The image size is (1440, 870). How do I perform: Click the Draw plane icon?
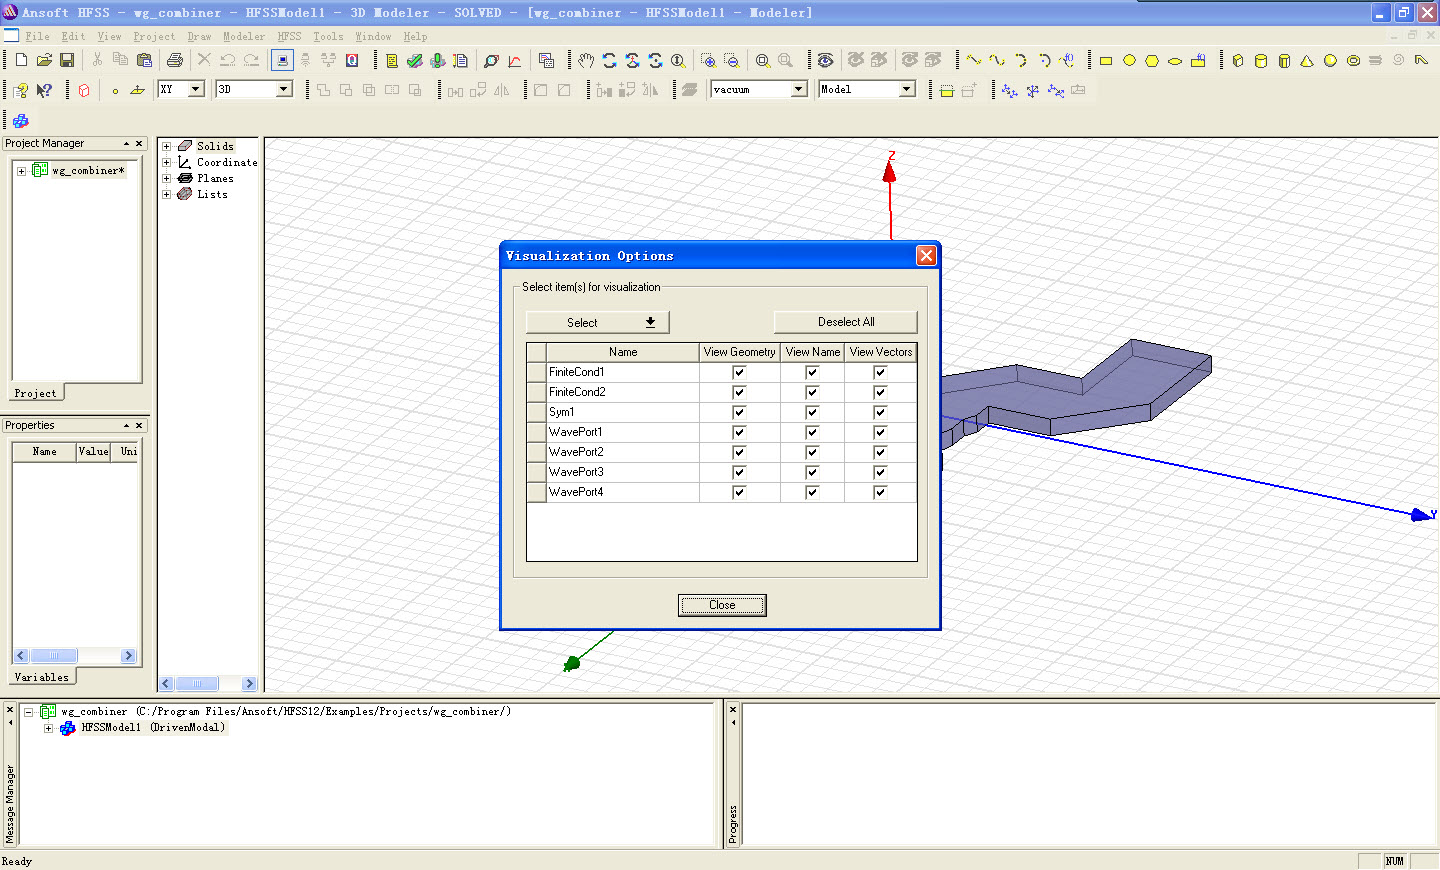pos(138,90)
